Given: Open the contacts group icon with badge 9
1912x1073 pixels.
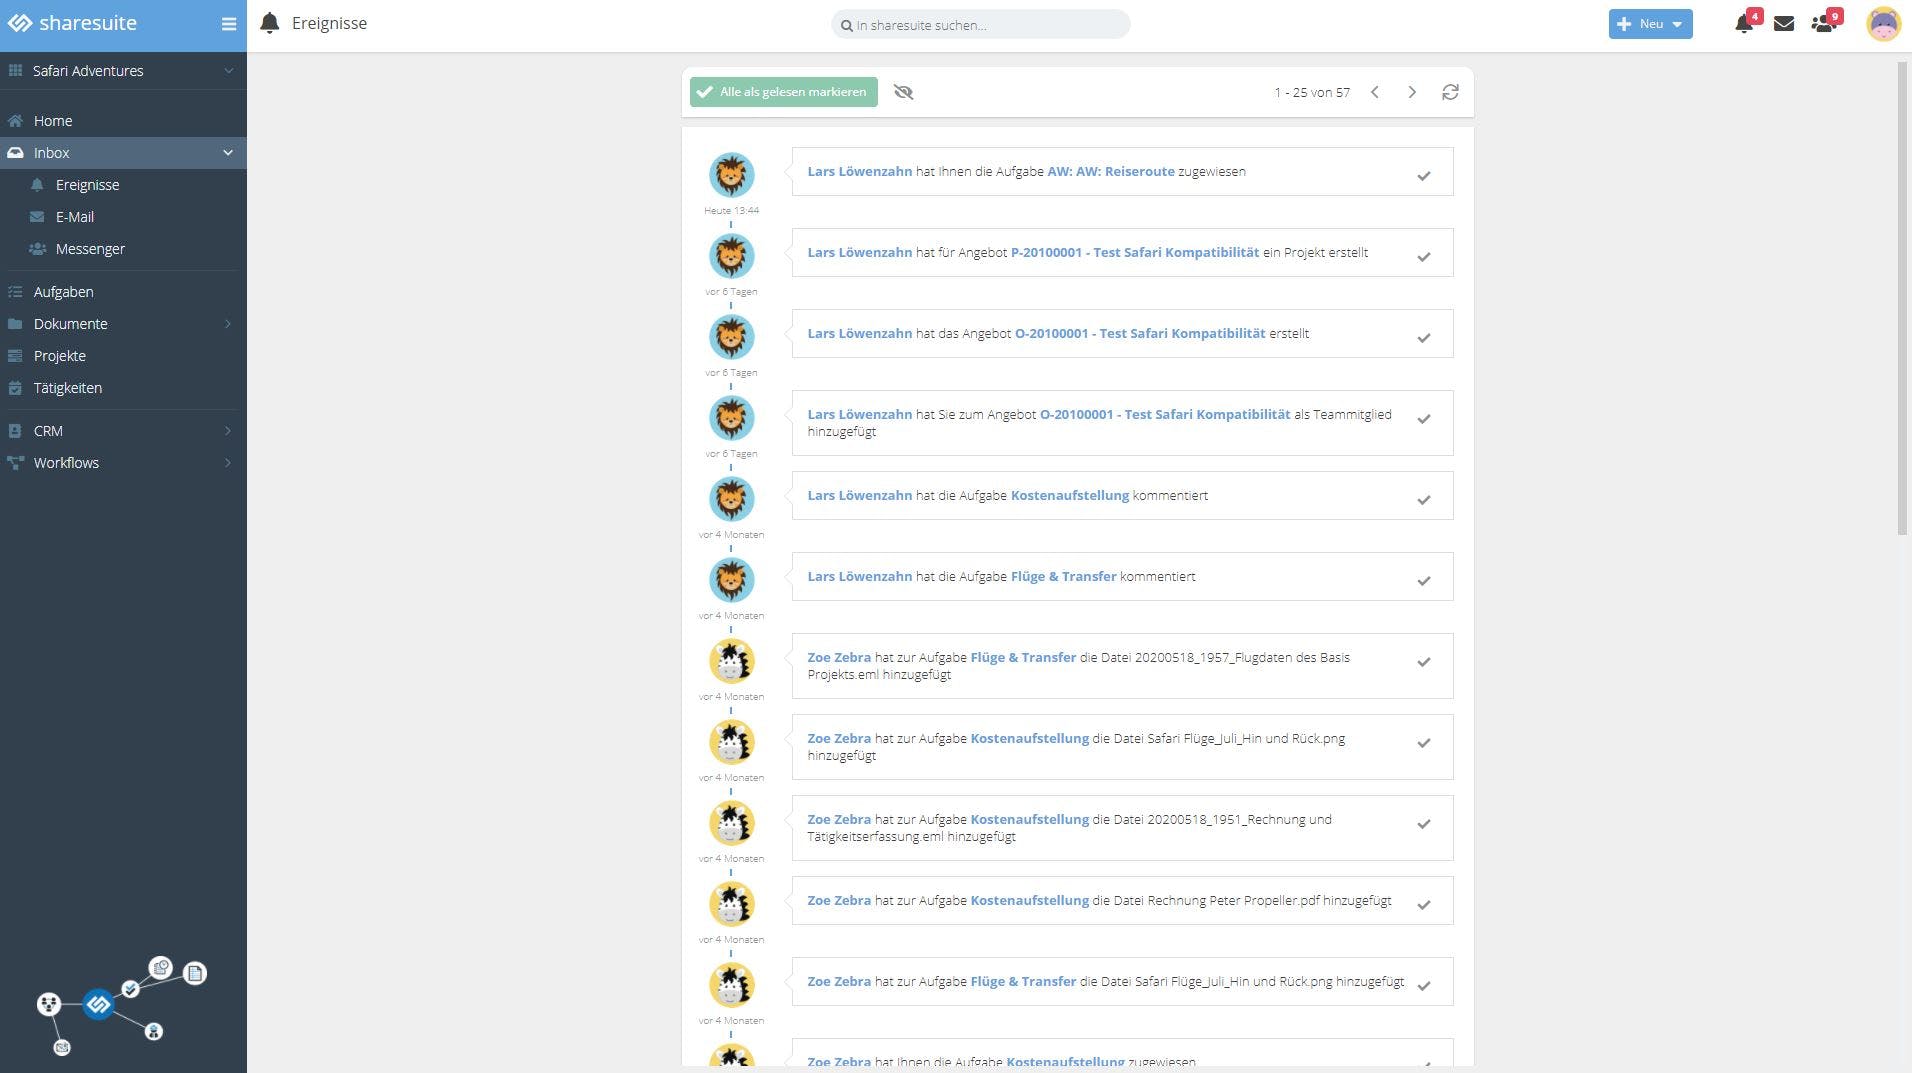Looking at the screenshot, I should [x=1824, y=24].
